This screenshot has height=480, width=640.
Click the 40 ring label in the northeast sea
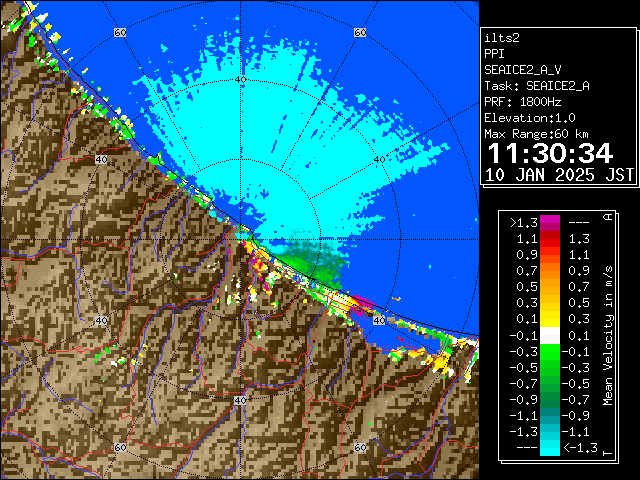tap(380, 160)
